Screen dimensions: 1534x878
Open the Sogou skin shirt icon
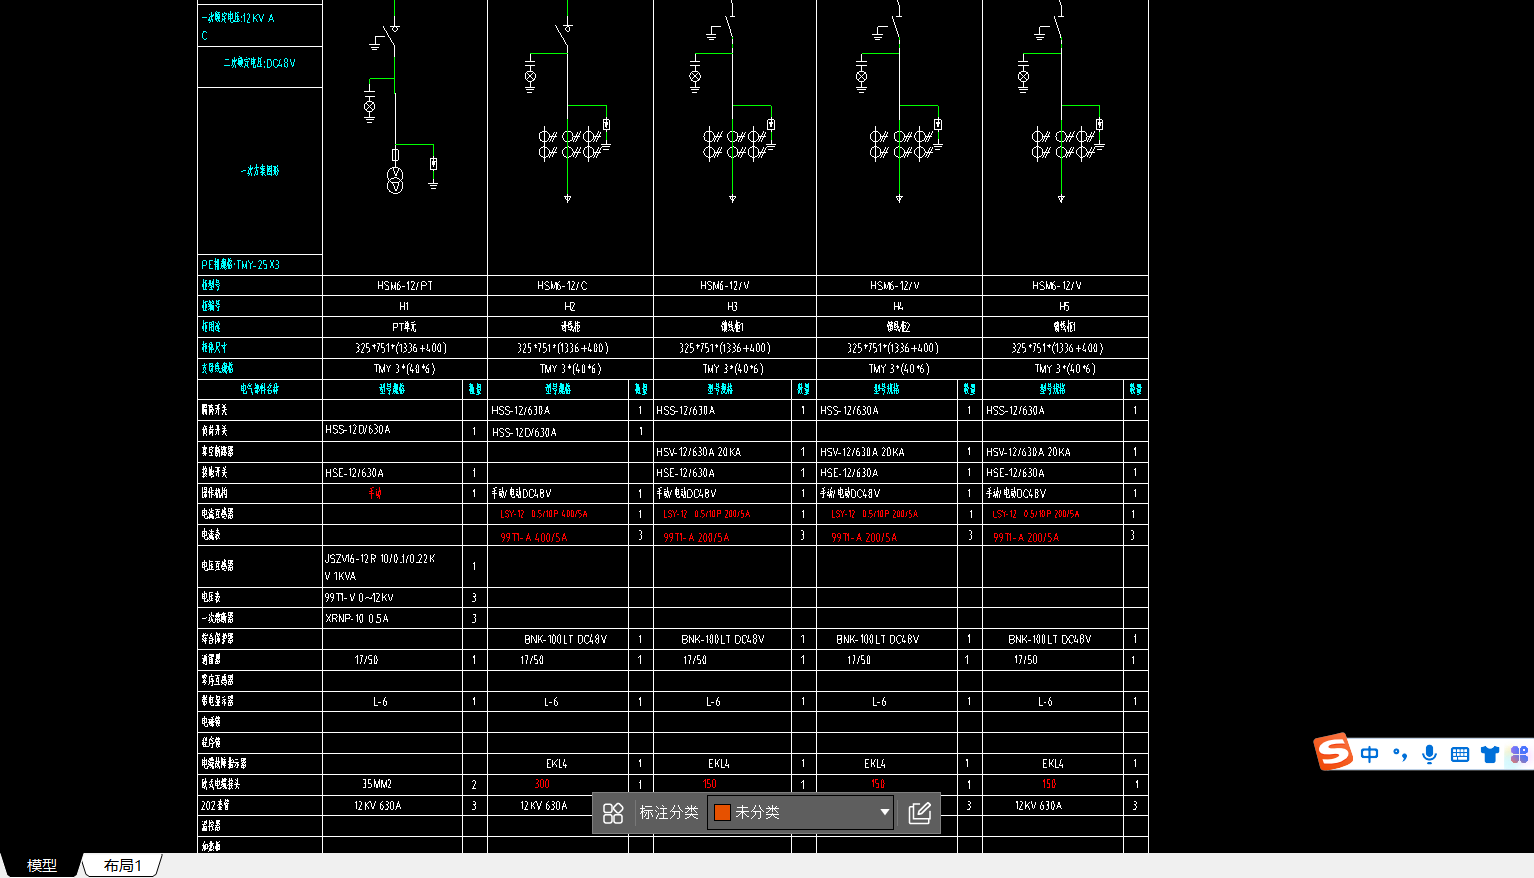coord(1490,755)
